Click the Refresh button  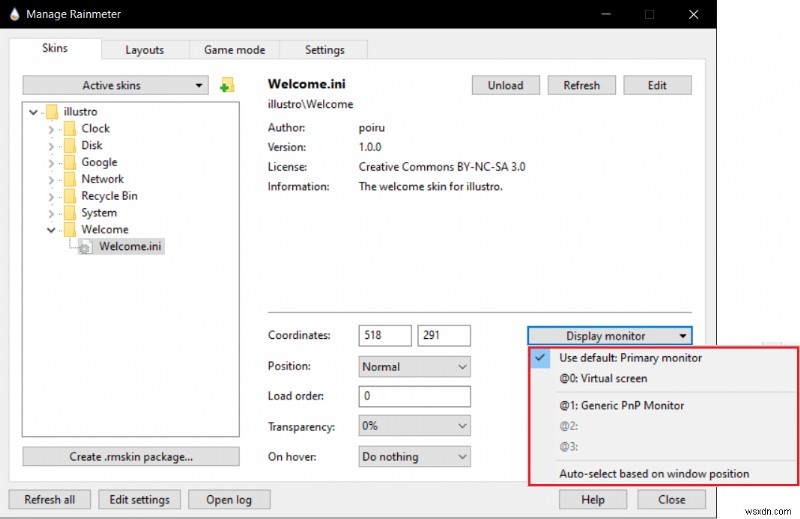[582, 85]
